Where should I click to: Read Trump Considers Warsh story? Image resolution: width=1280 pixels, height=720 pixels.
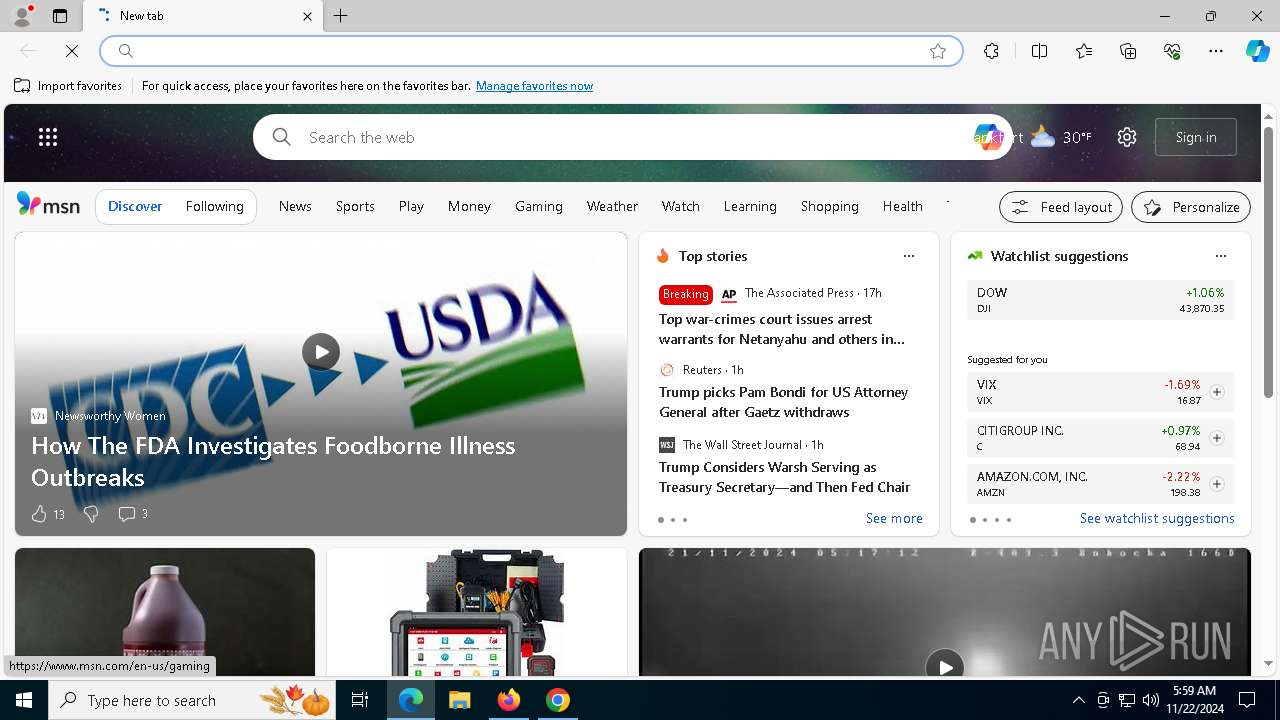[784, 477]
